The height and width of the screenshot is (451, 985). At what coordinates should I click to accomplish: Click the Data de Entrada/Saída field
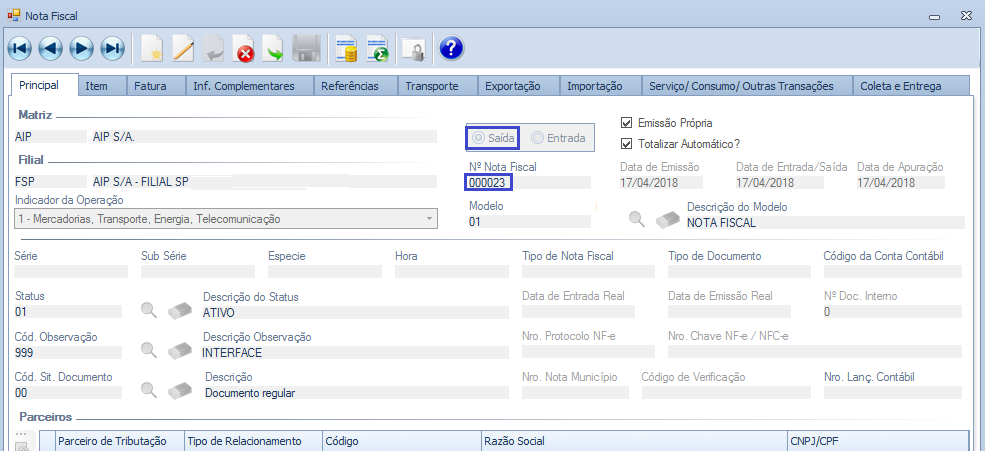pyautogui.click(x=780, y=183)
